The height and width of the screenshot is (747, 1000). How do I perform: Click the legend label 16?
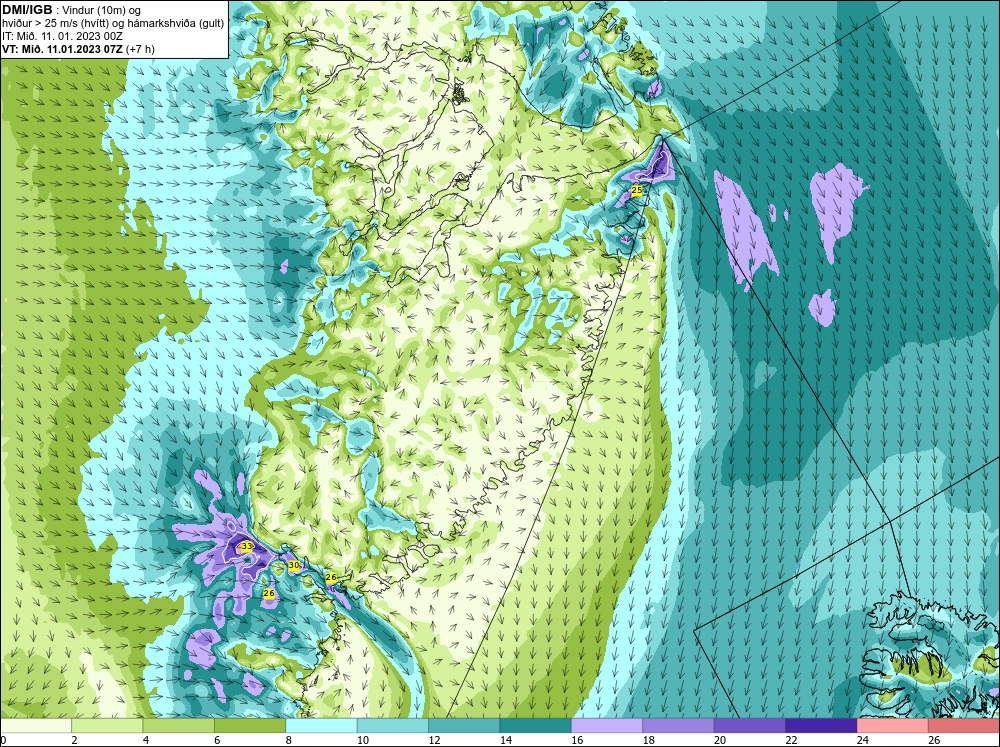[x=577, y=740]
